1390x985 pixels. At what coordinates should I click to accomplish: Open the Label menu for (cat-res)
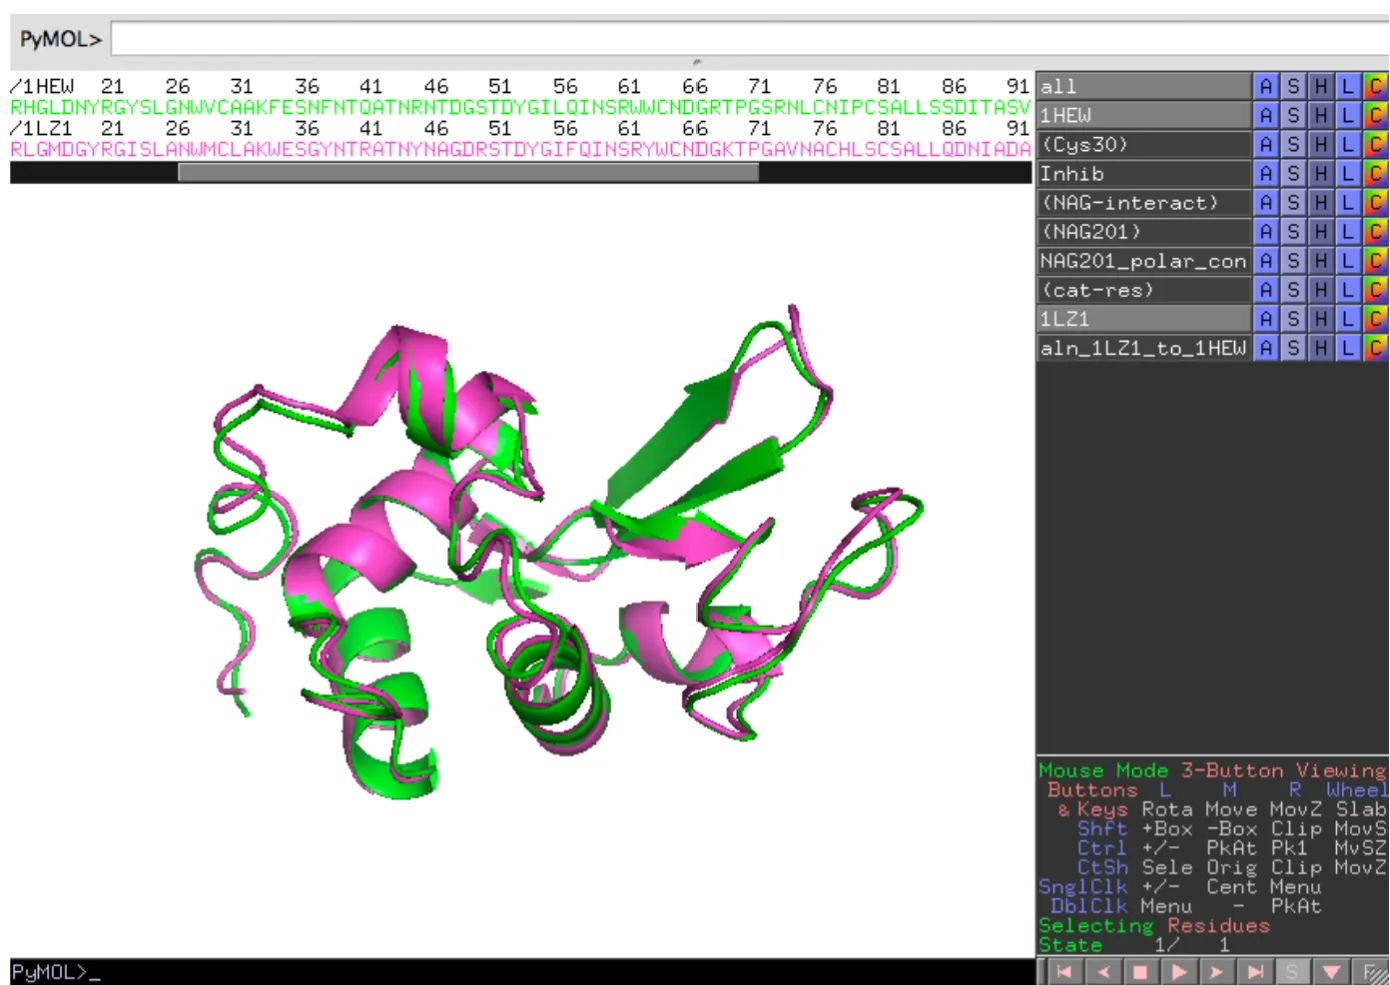click(1348, 290)
